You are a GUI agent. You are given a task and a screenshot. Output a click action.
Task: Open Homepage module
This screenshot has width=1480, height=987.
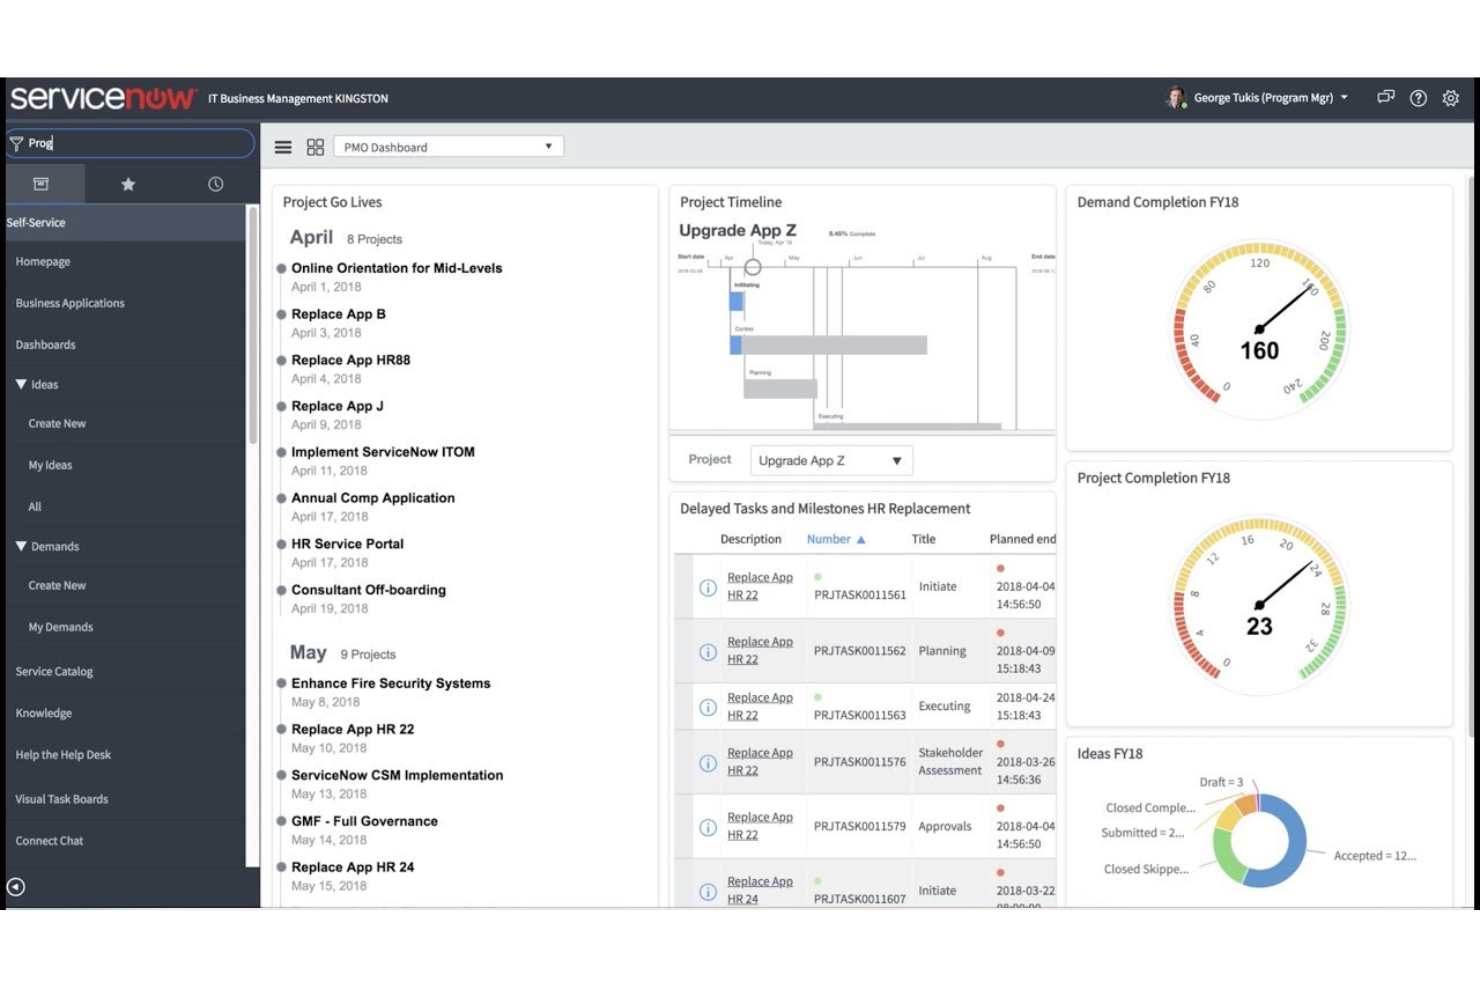pos(43,262)
